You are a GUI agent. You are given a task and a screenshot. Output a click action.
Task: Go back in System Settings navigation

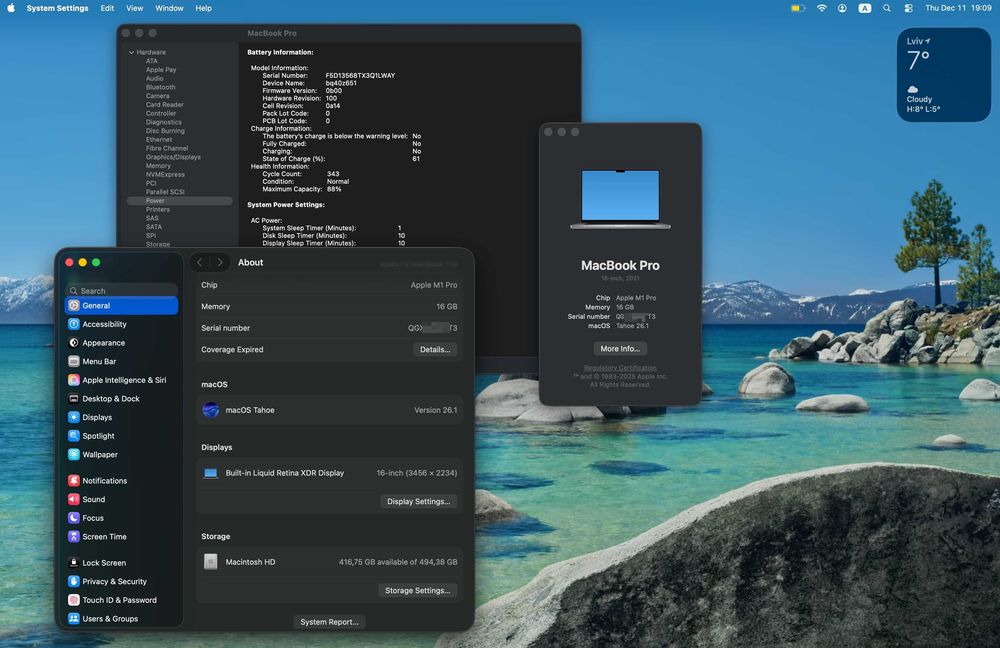[200, 262]
